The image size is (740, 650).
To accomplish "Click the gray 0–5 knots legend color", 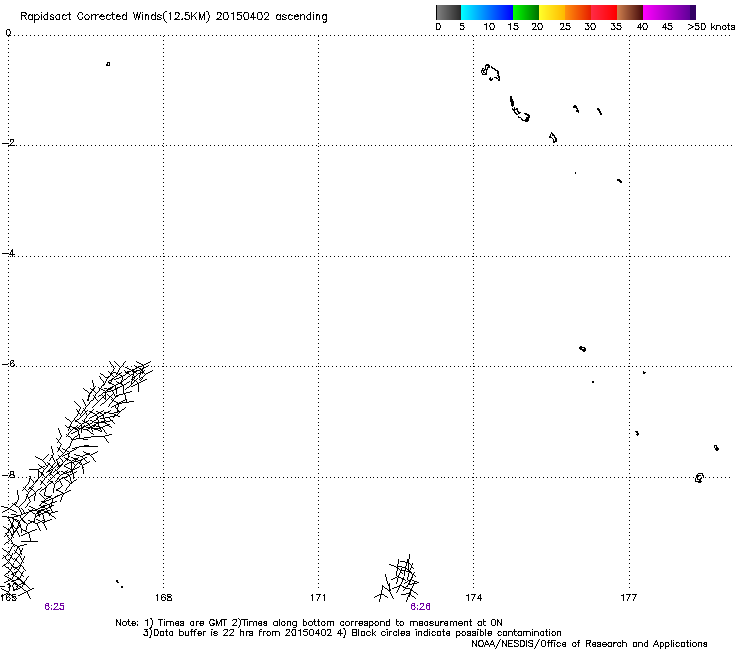I will [448, 12].
